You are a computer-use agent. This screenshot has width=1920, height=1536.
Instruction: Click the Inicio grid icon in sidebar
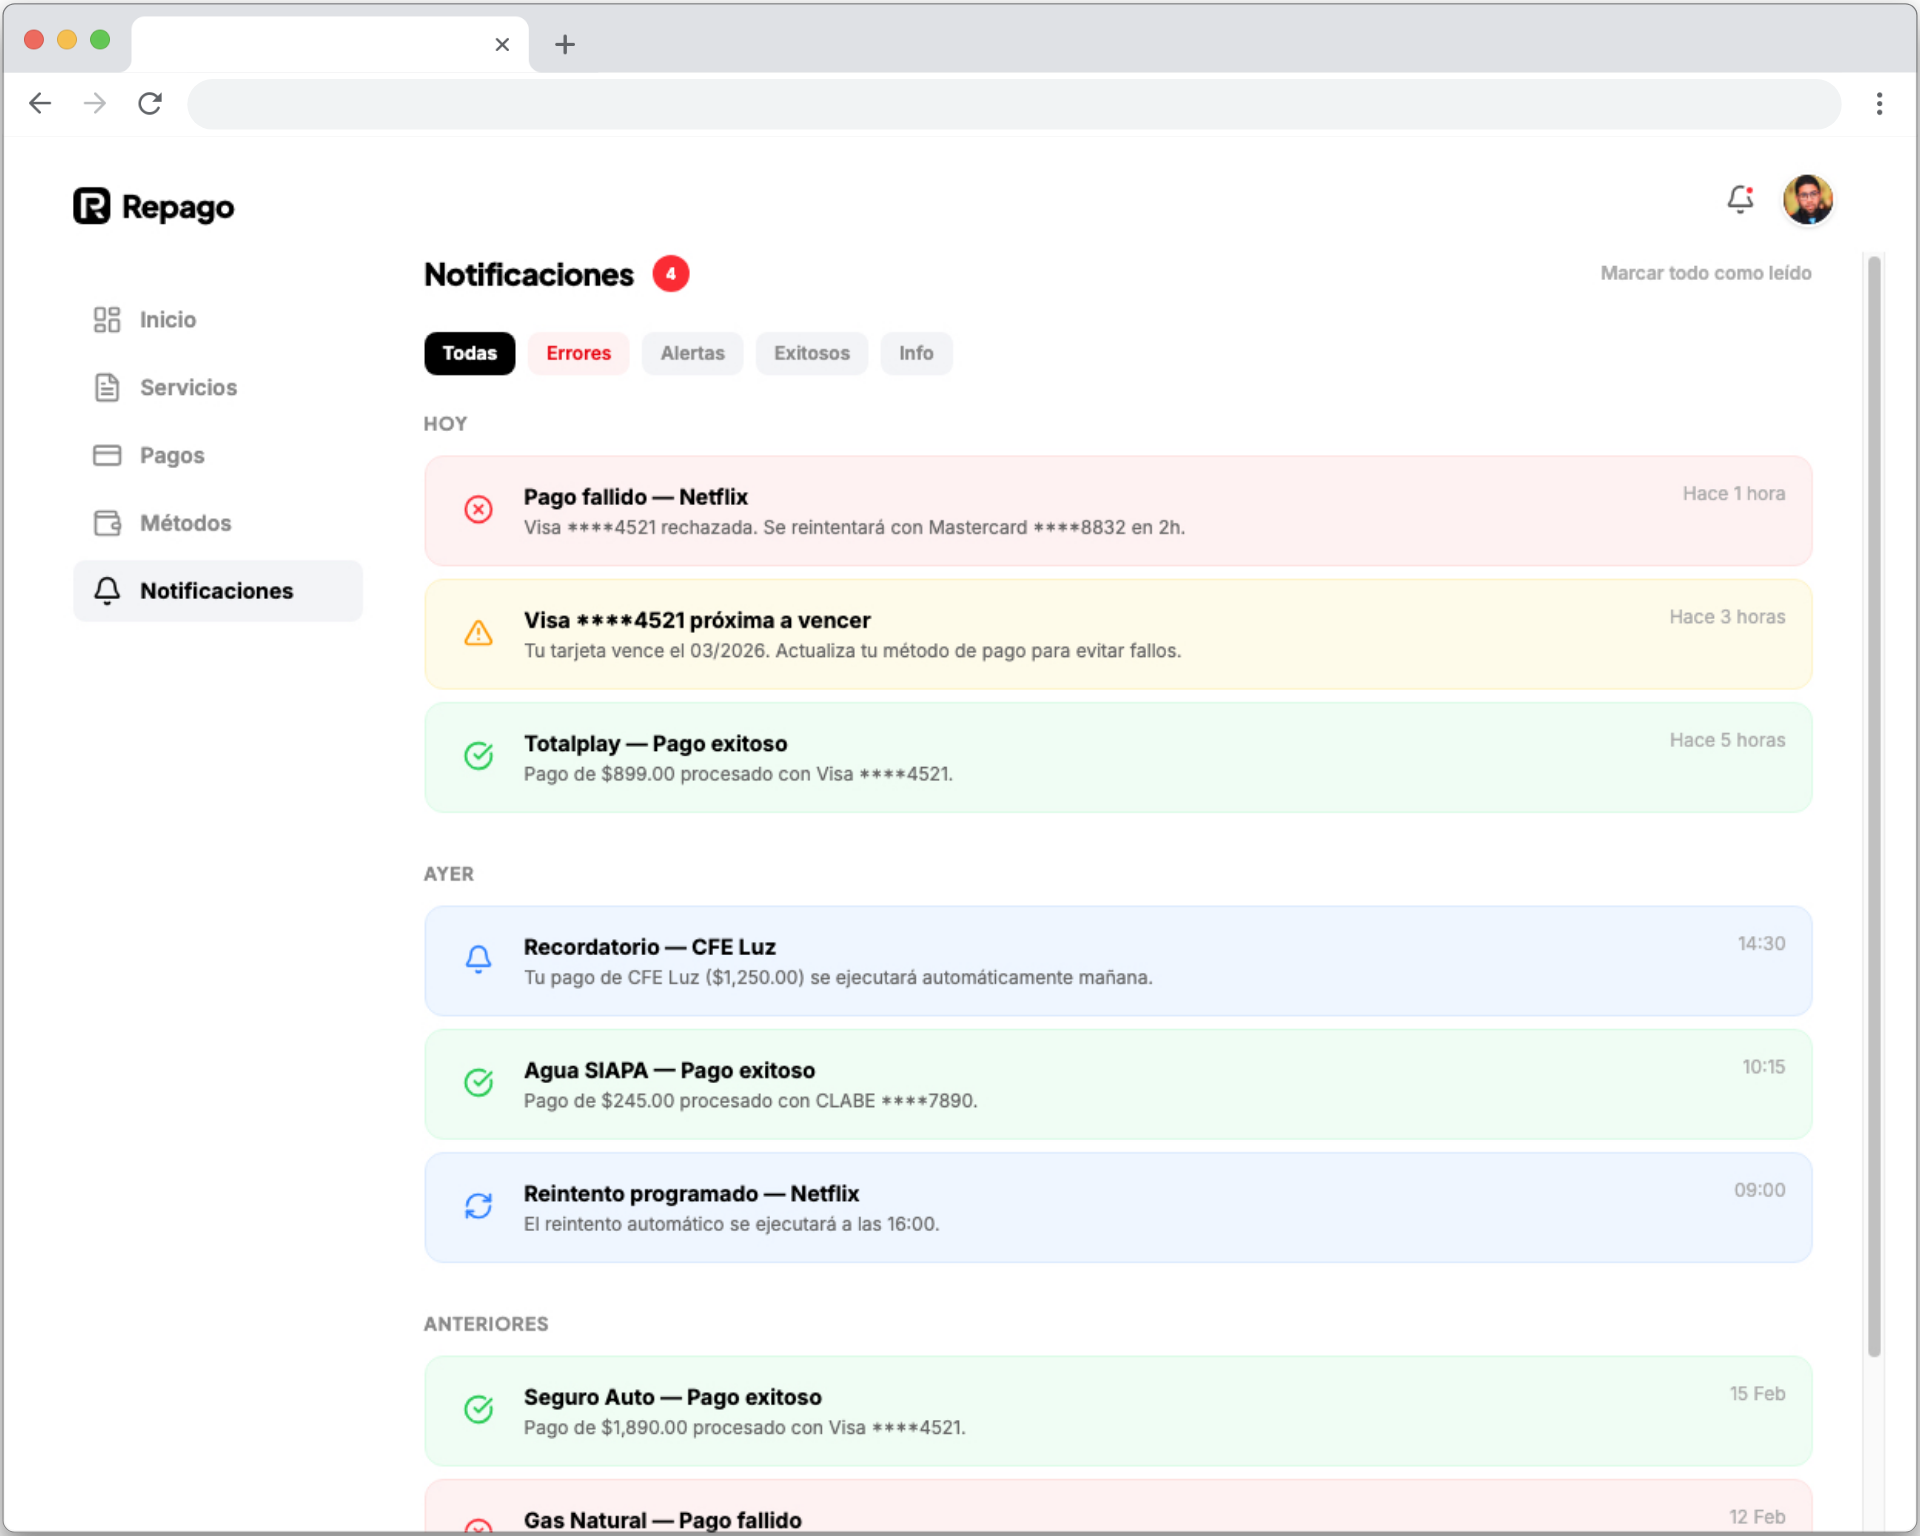[107, 319]
